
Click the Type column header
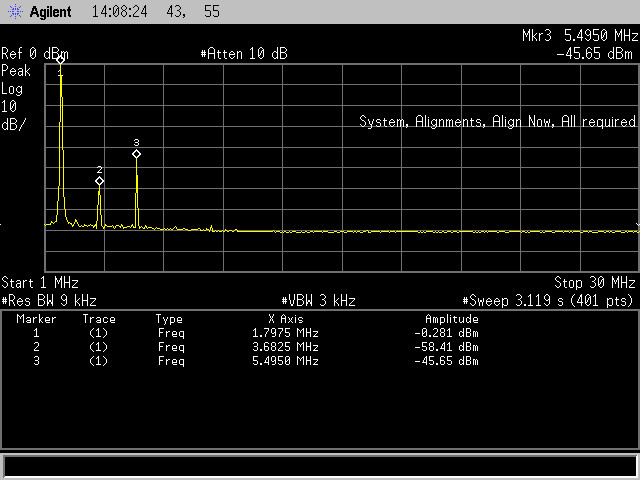[x=169, y=319]
